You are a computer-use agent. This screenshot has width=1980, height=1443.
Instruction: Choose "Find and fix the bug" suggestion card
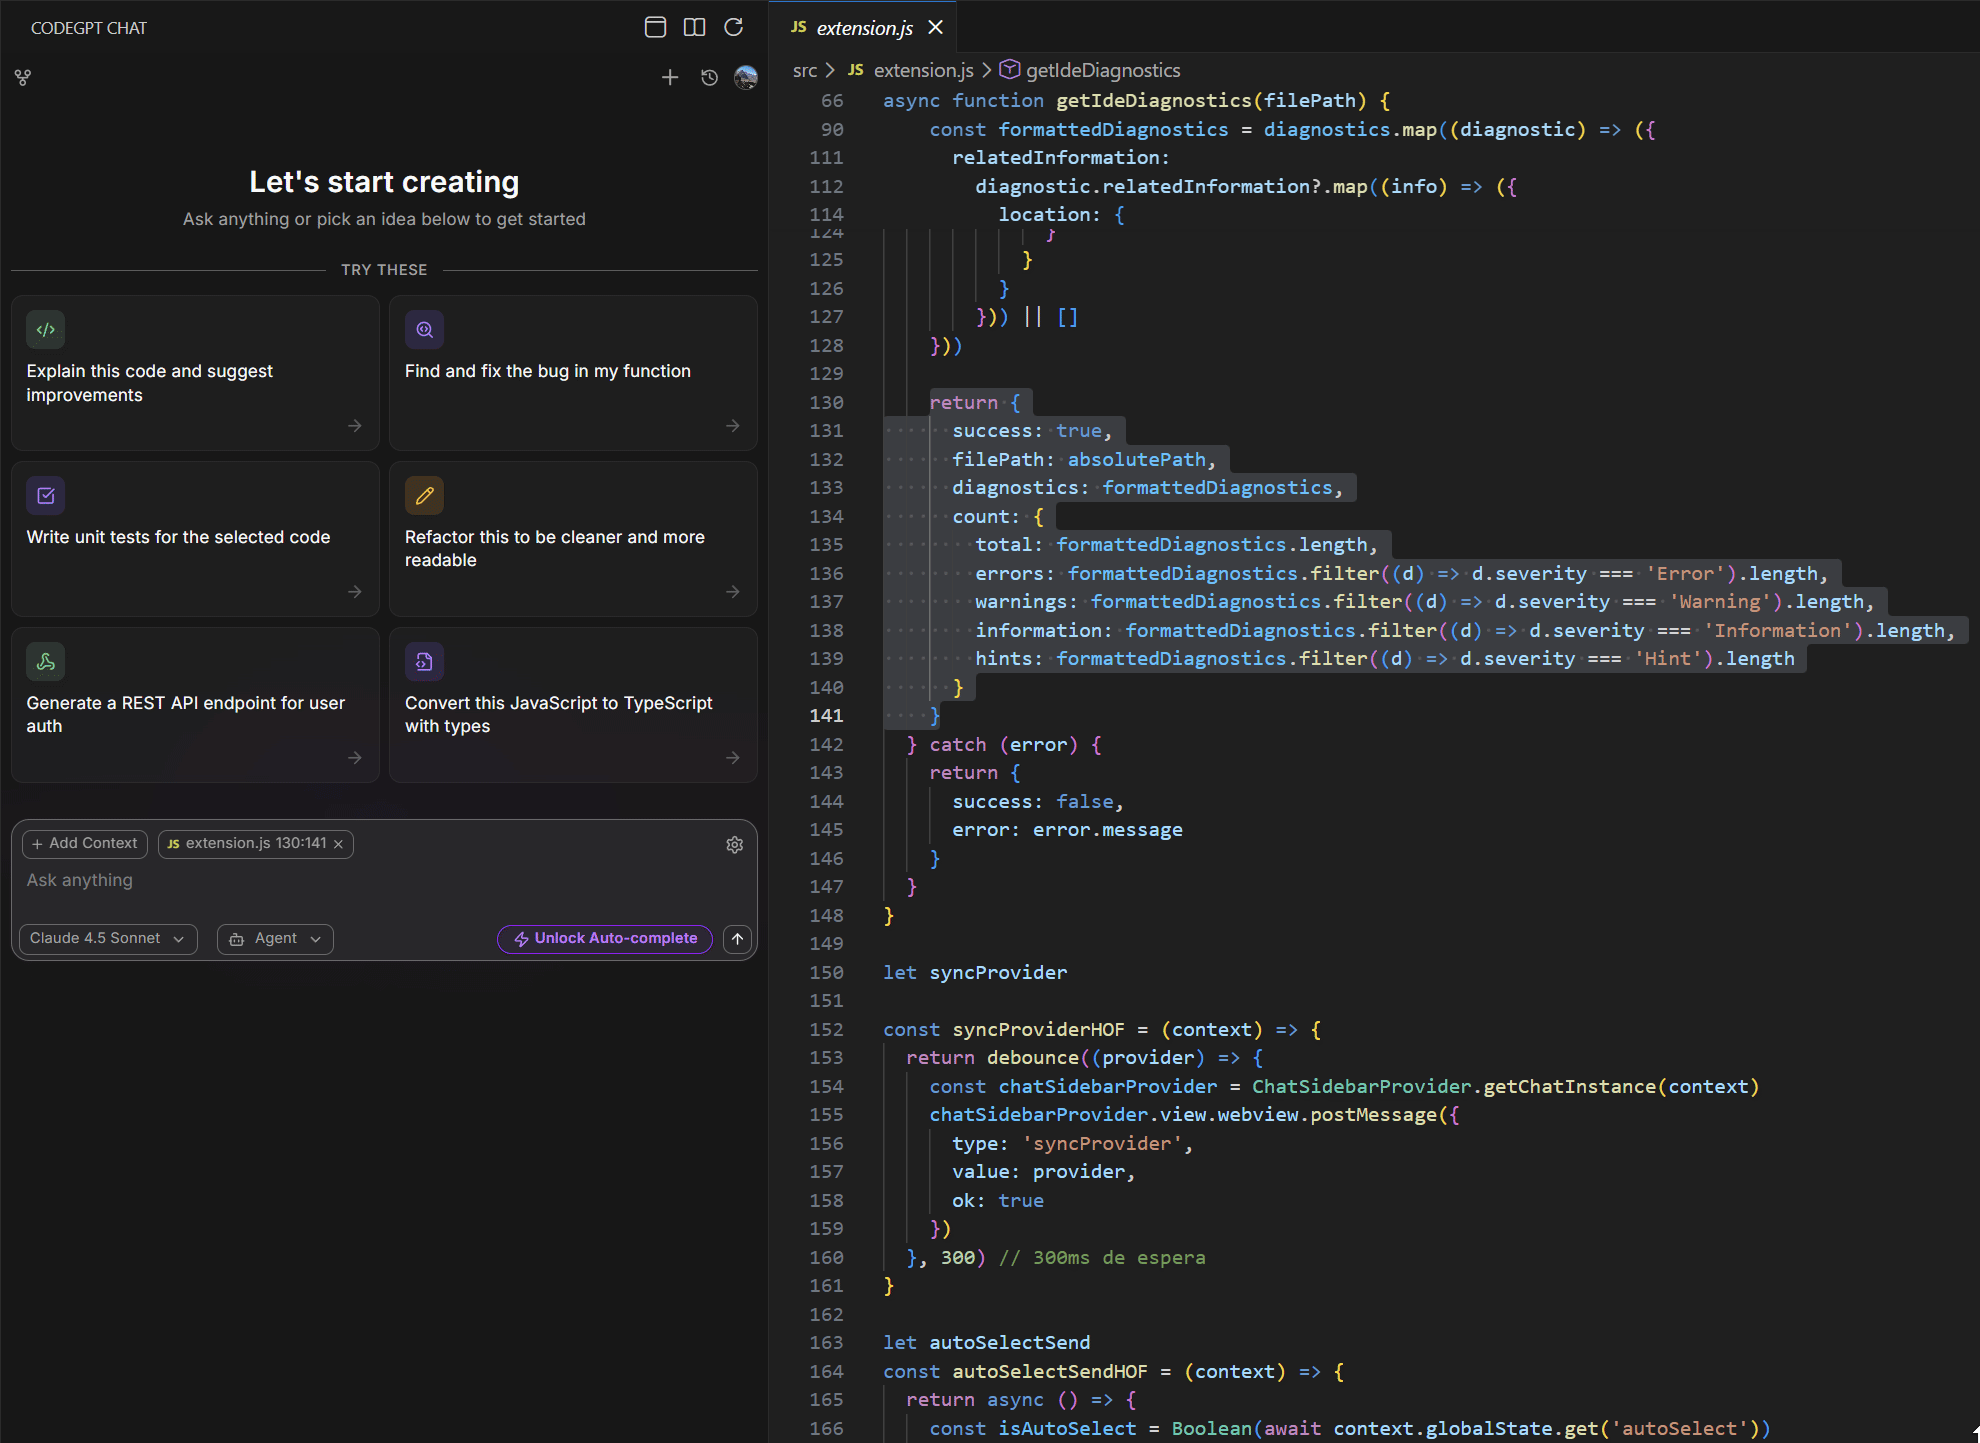[573, 372]
